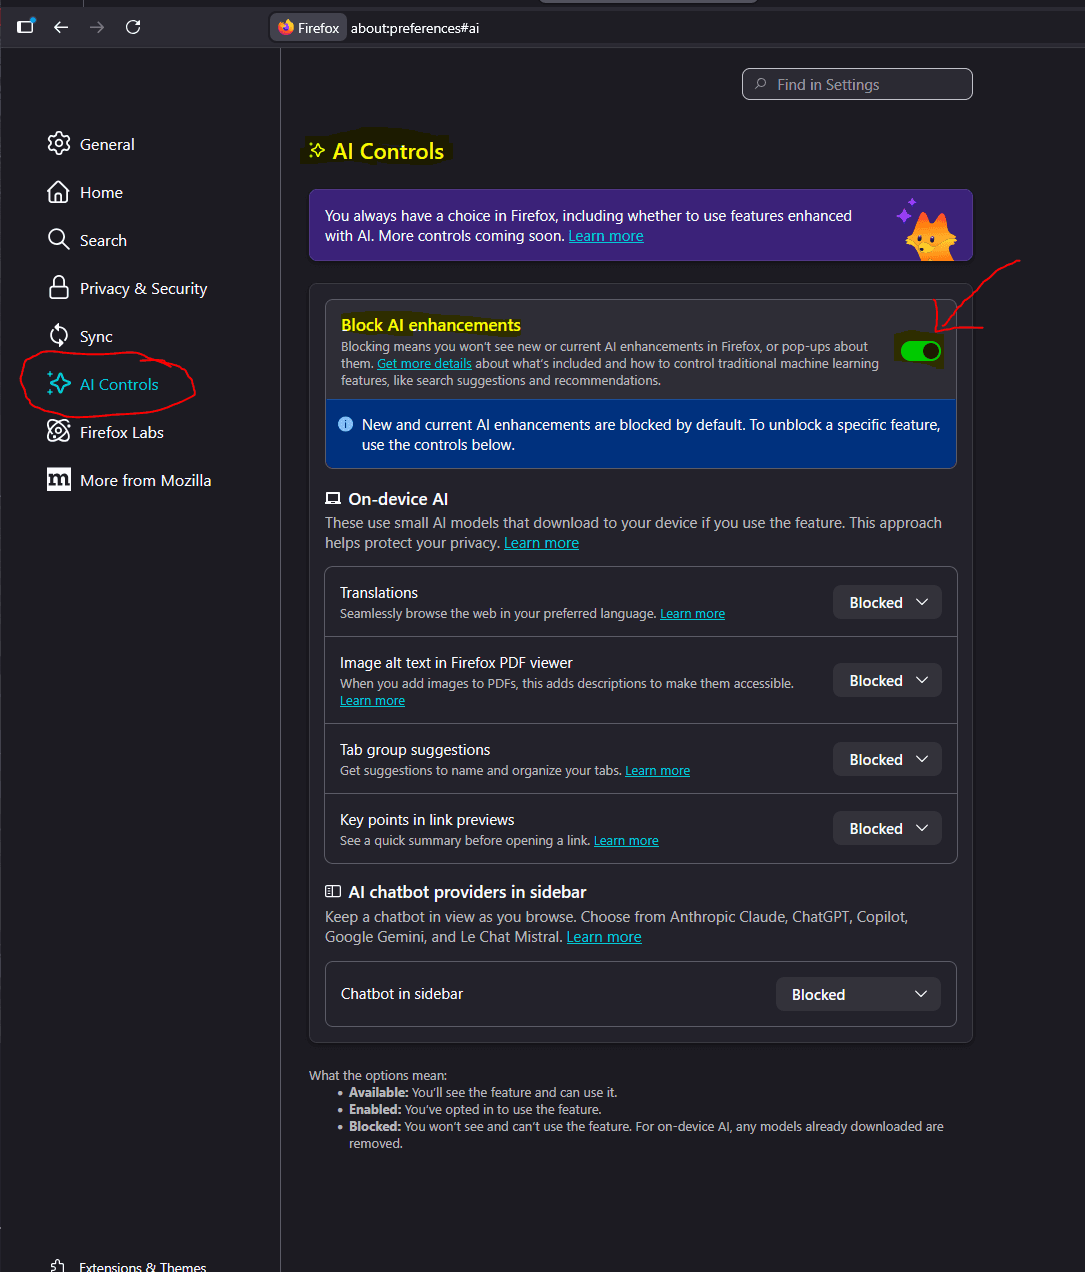Click the magnifier icon in Find in Settings

point(761,84)
